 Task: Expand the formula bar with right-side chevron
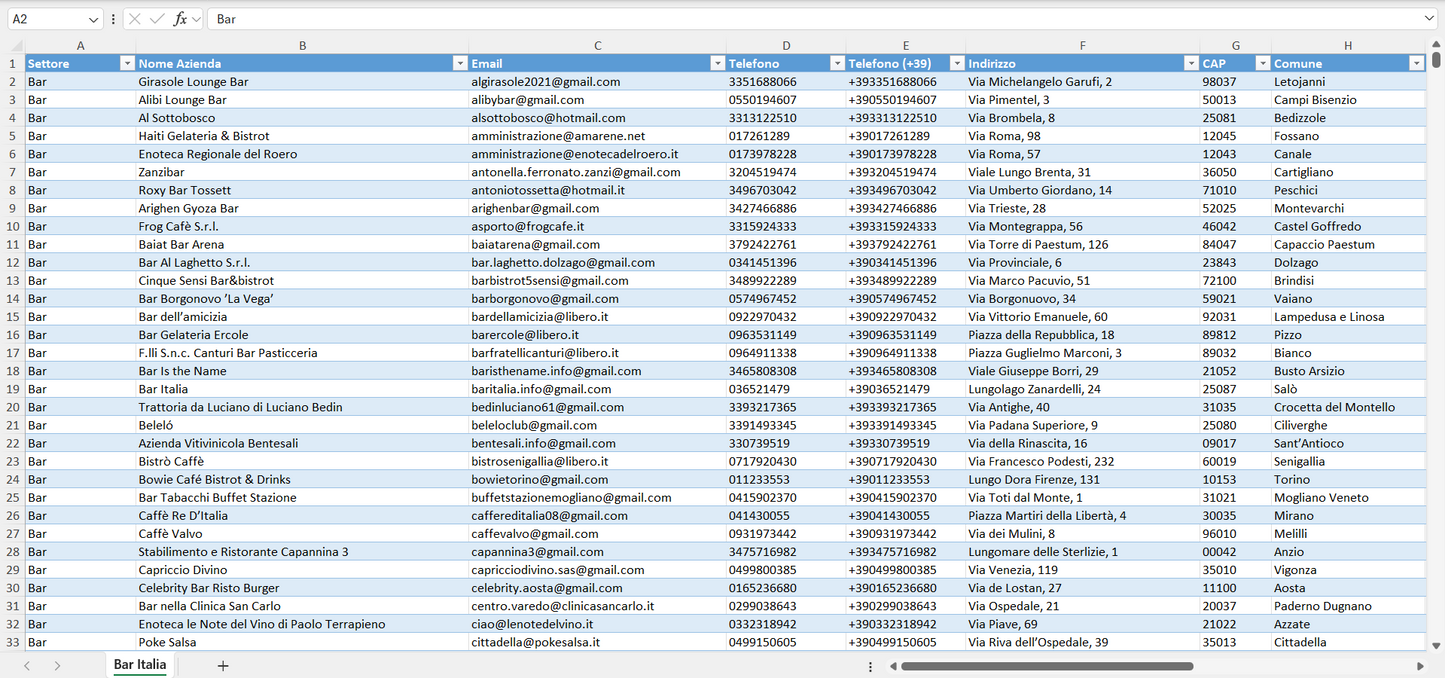[x=1428, y=19]
